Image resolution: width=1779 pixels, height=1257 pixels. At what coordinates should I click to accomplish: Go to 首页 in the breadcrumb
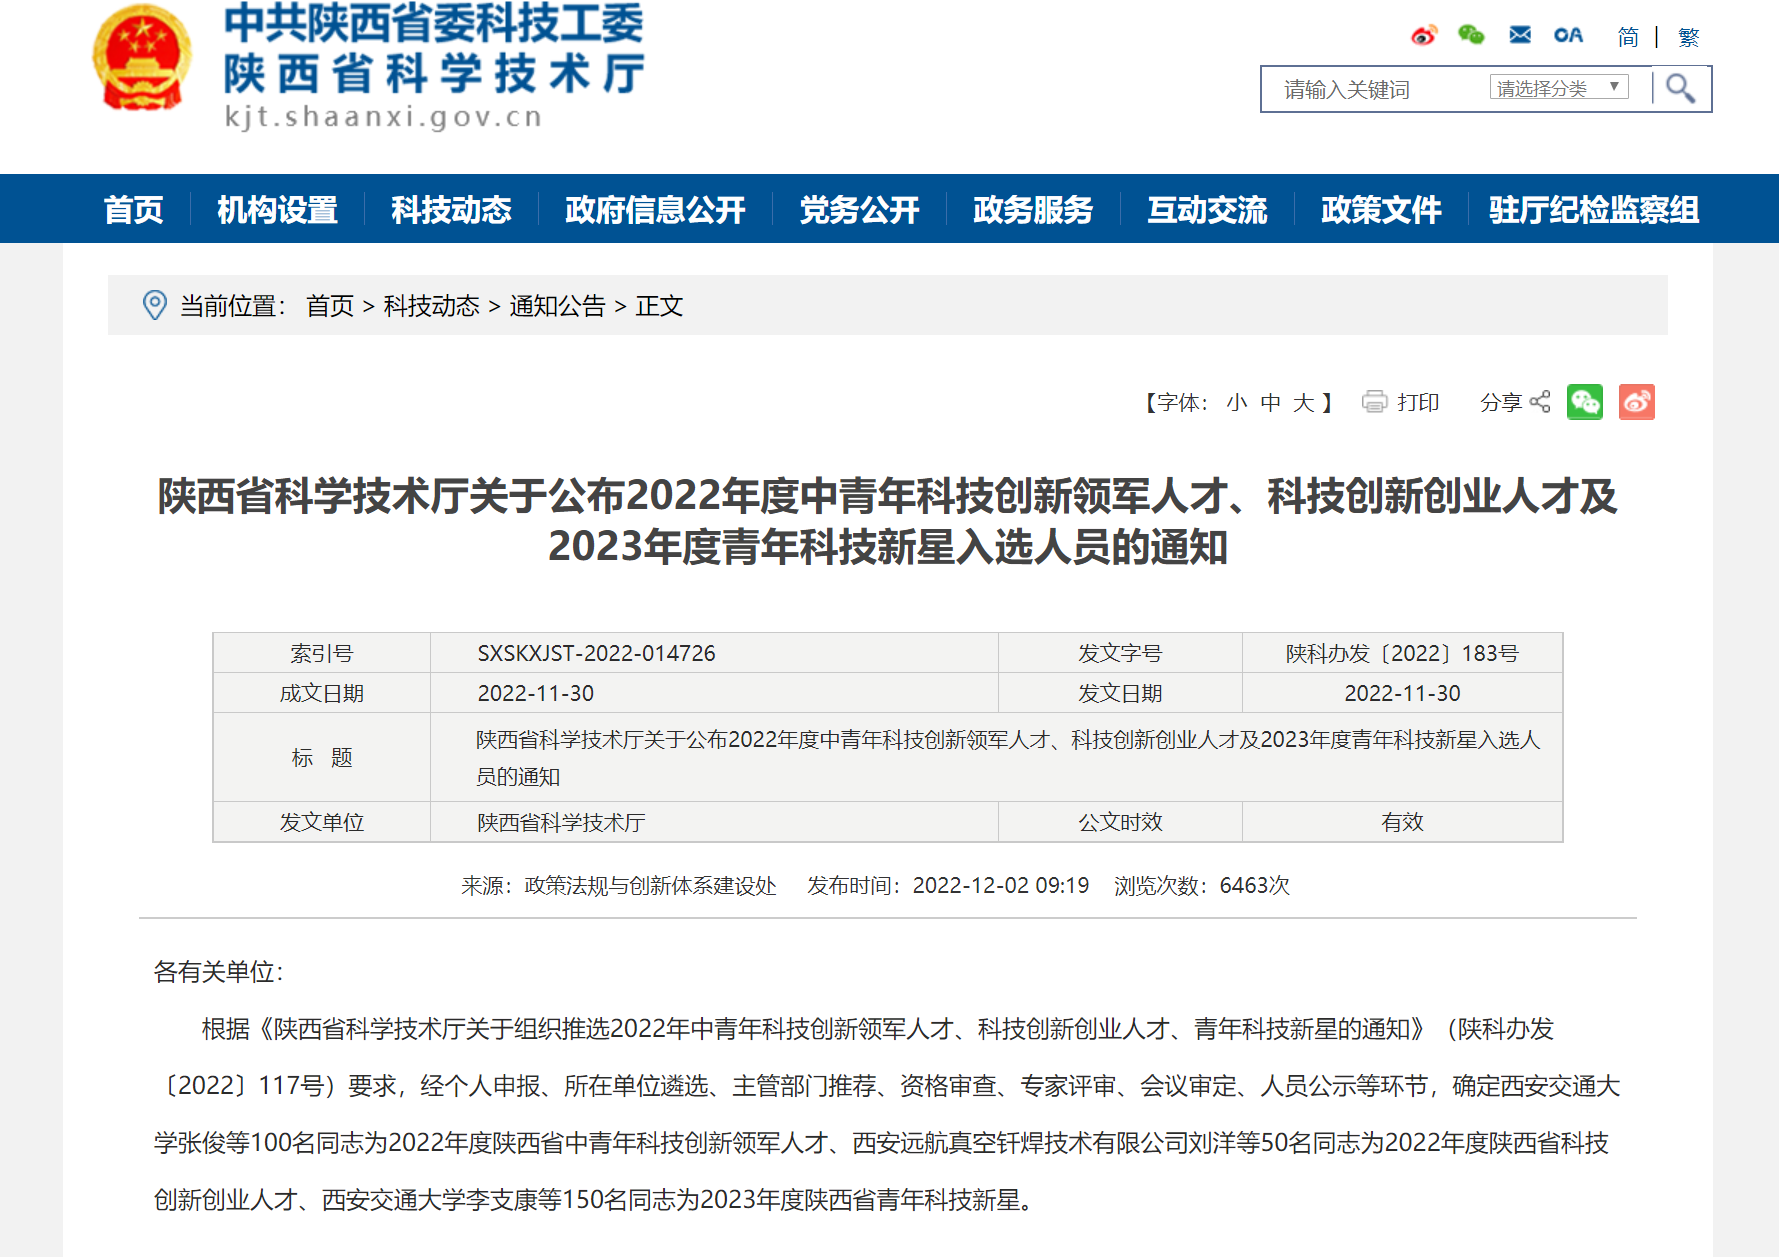330,305
